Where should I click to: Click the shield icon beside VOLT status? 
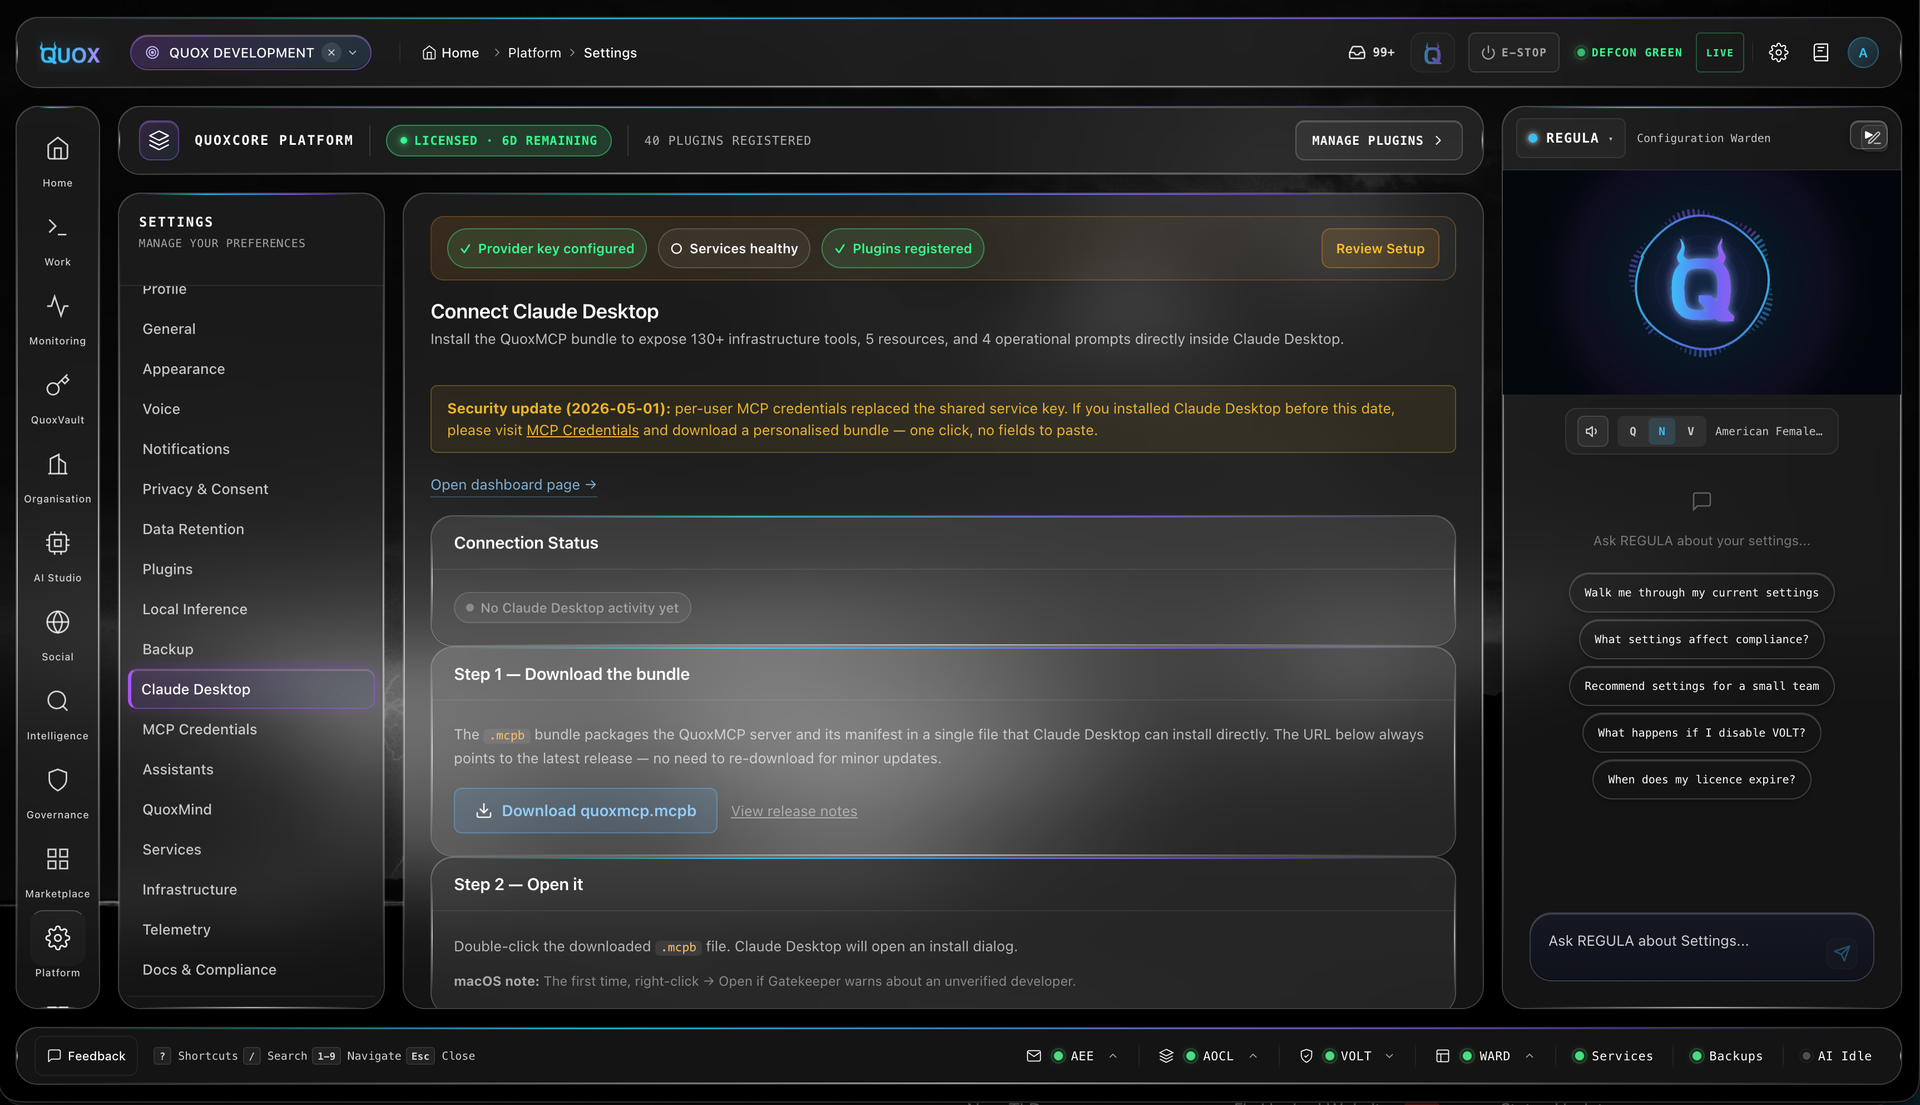click(x=1306, y=1056)
